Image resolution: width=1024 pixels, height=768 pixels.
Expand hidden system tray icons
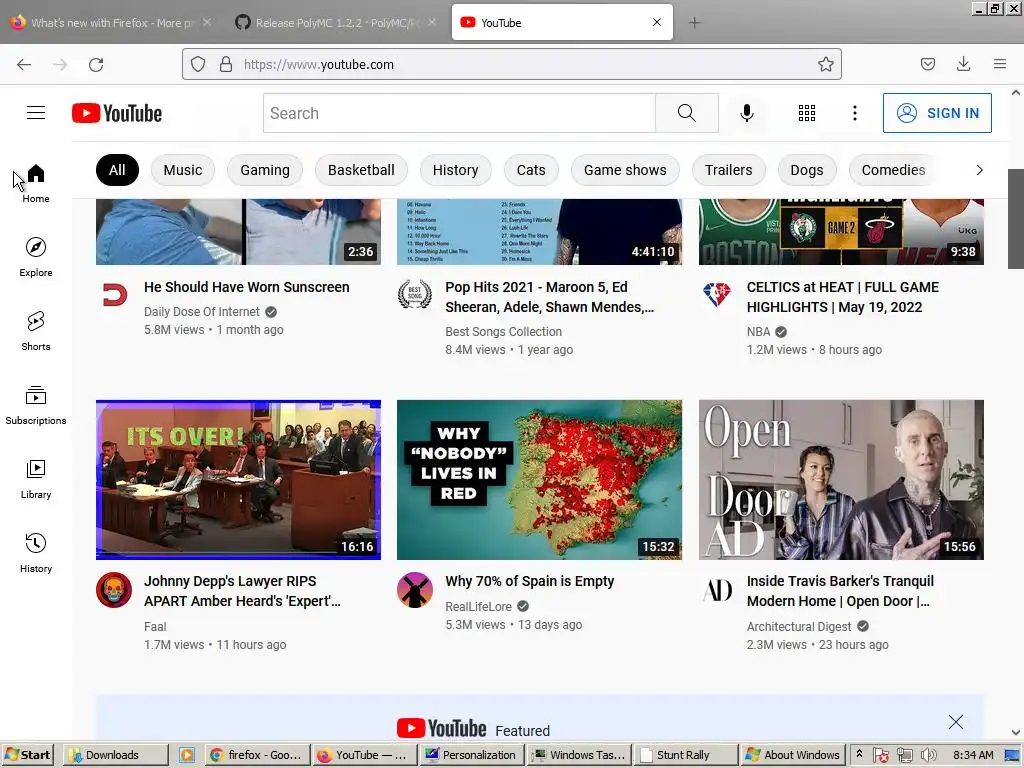coord(859,754)
